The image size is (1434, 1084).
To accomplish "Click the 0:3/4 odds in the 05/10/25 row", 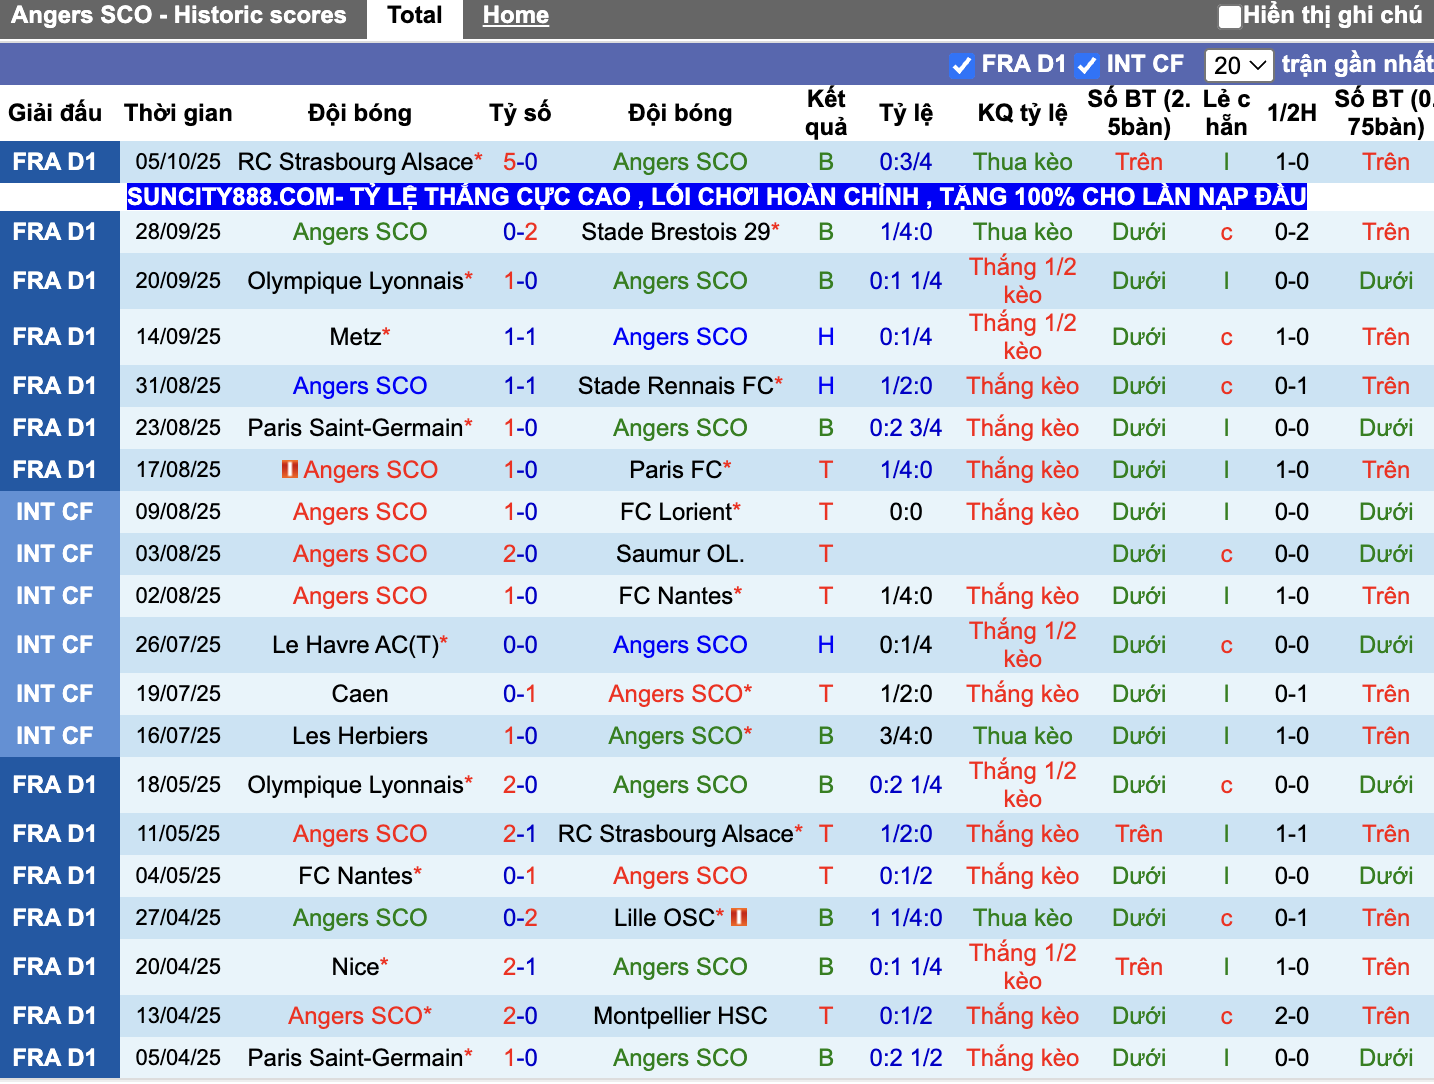I will (x=906, y=162).
